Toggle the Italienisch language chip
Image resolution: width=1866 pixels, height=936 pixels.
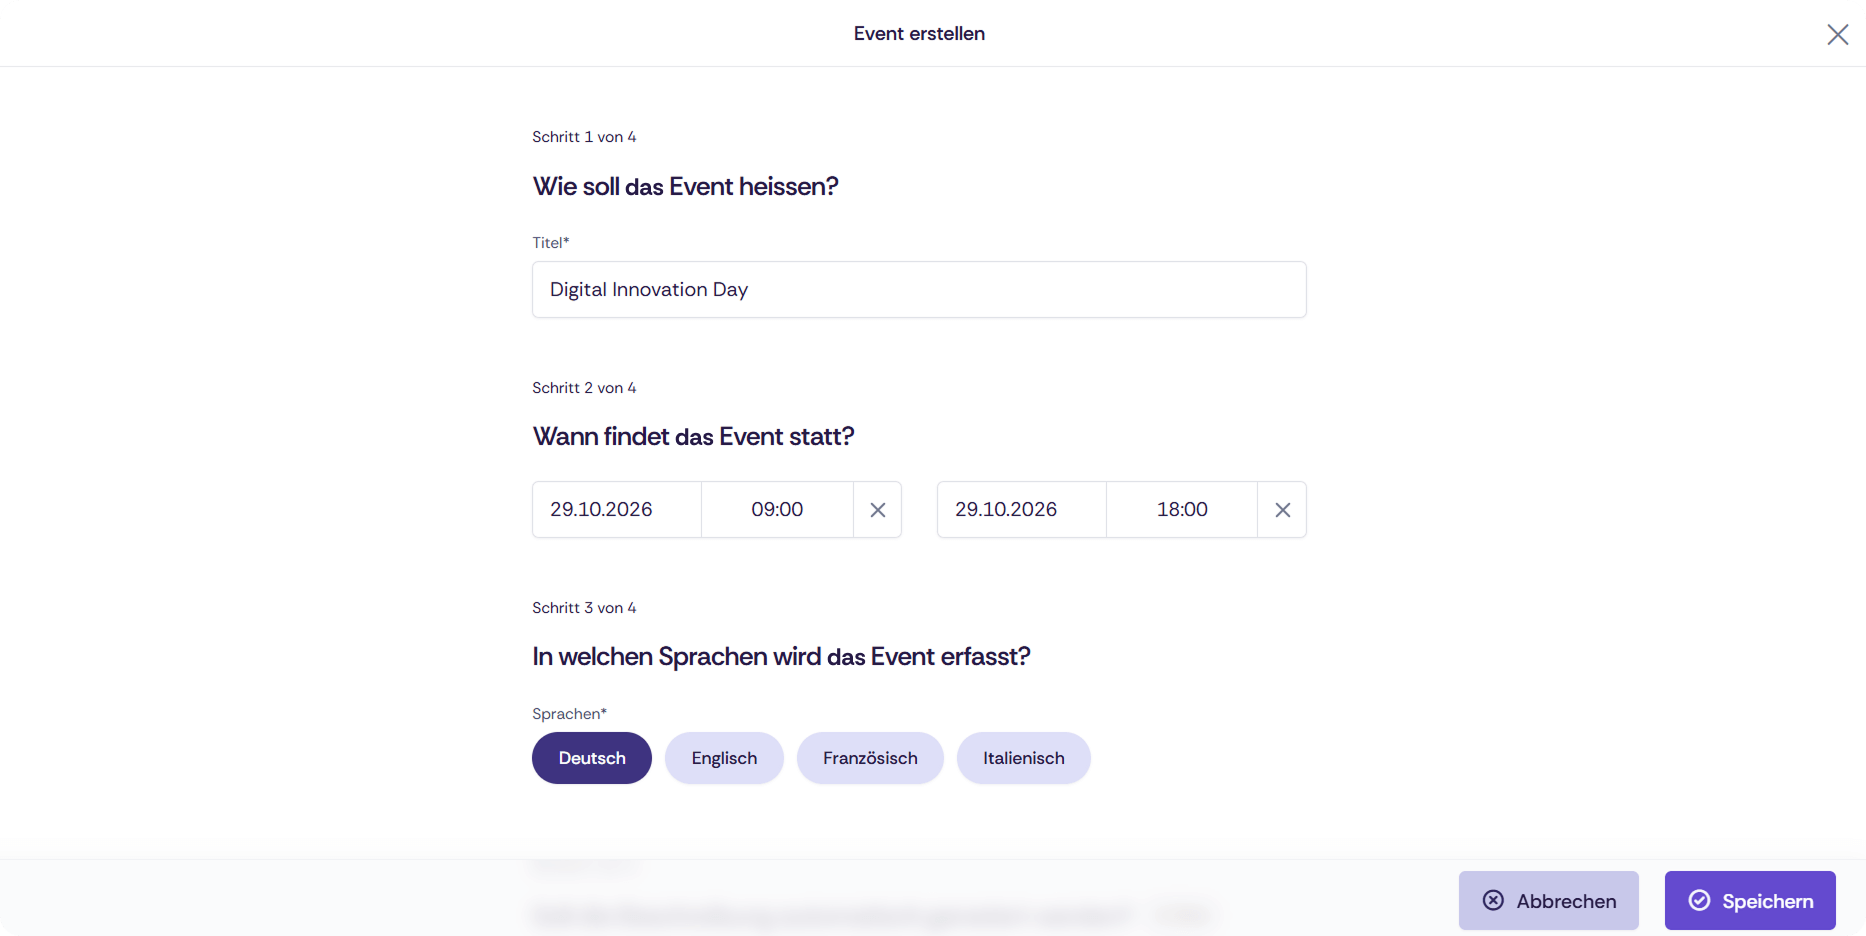coord(1023,758)
